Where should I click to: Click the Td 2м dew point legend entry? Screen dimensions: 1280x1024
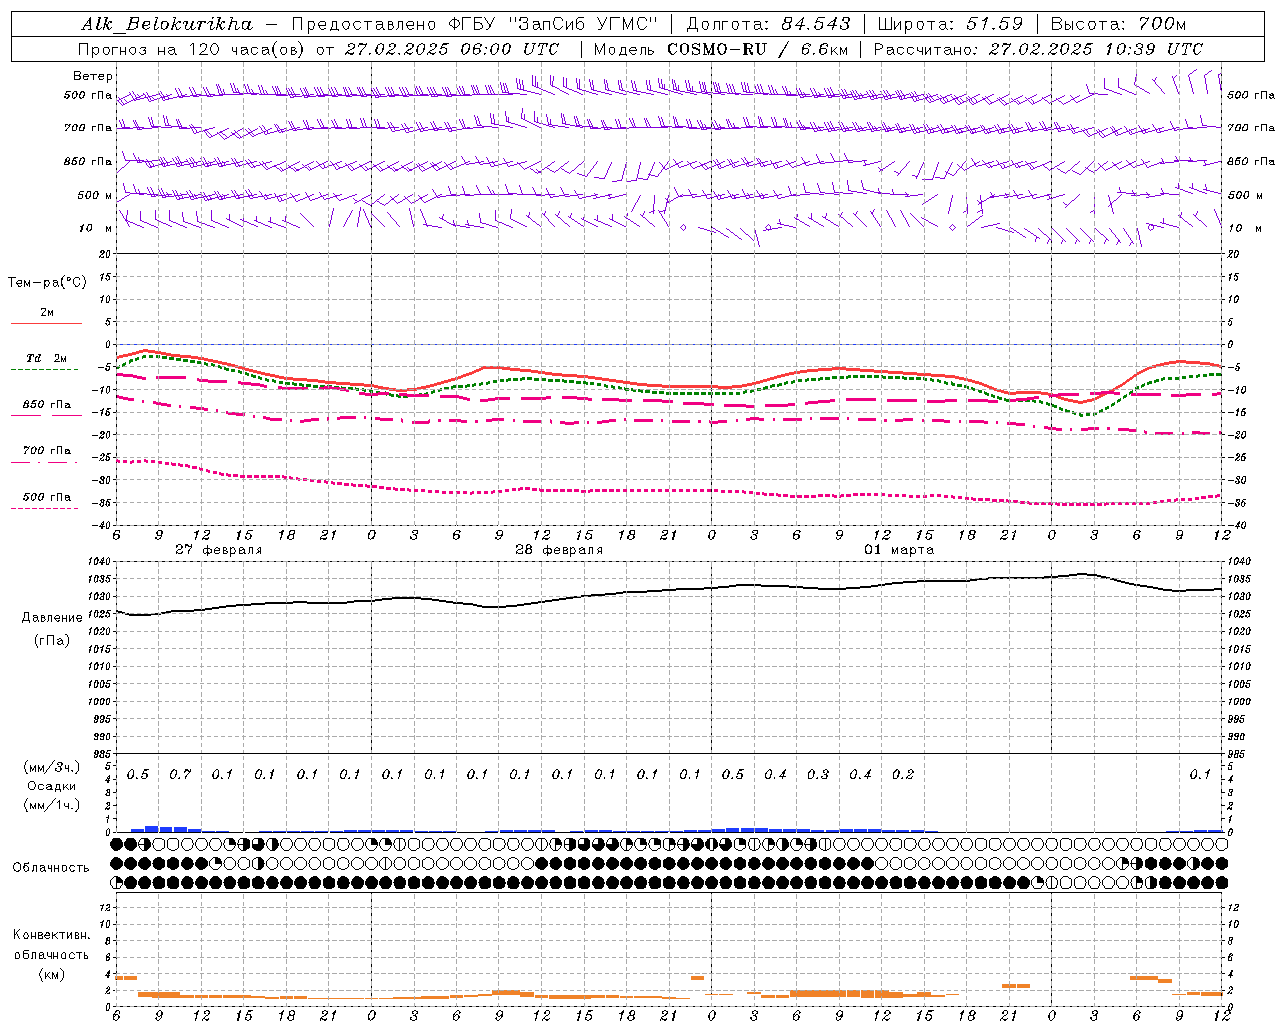pyautogui.click(x=47, y=358)
